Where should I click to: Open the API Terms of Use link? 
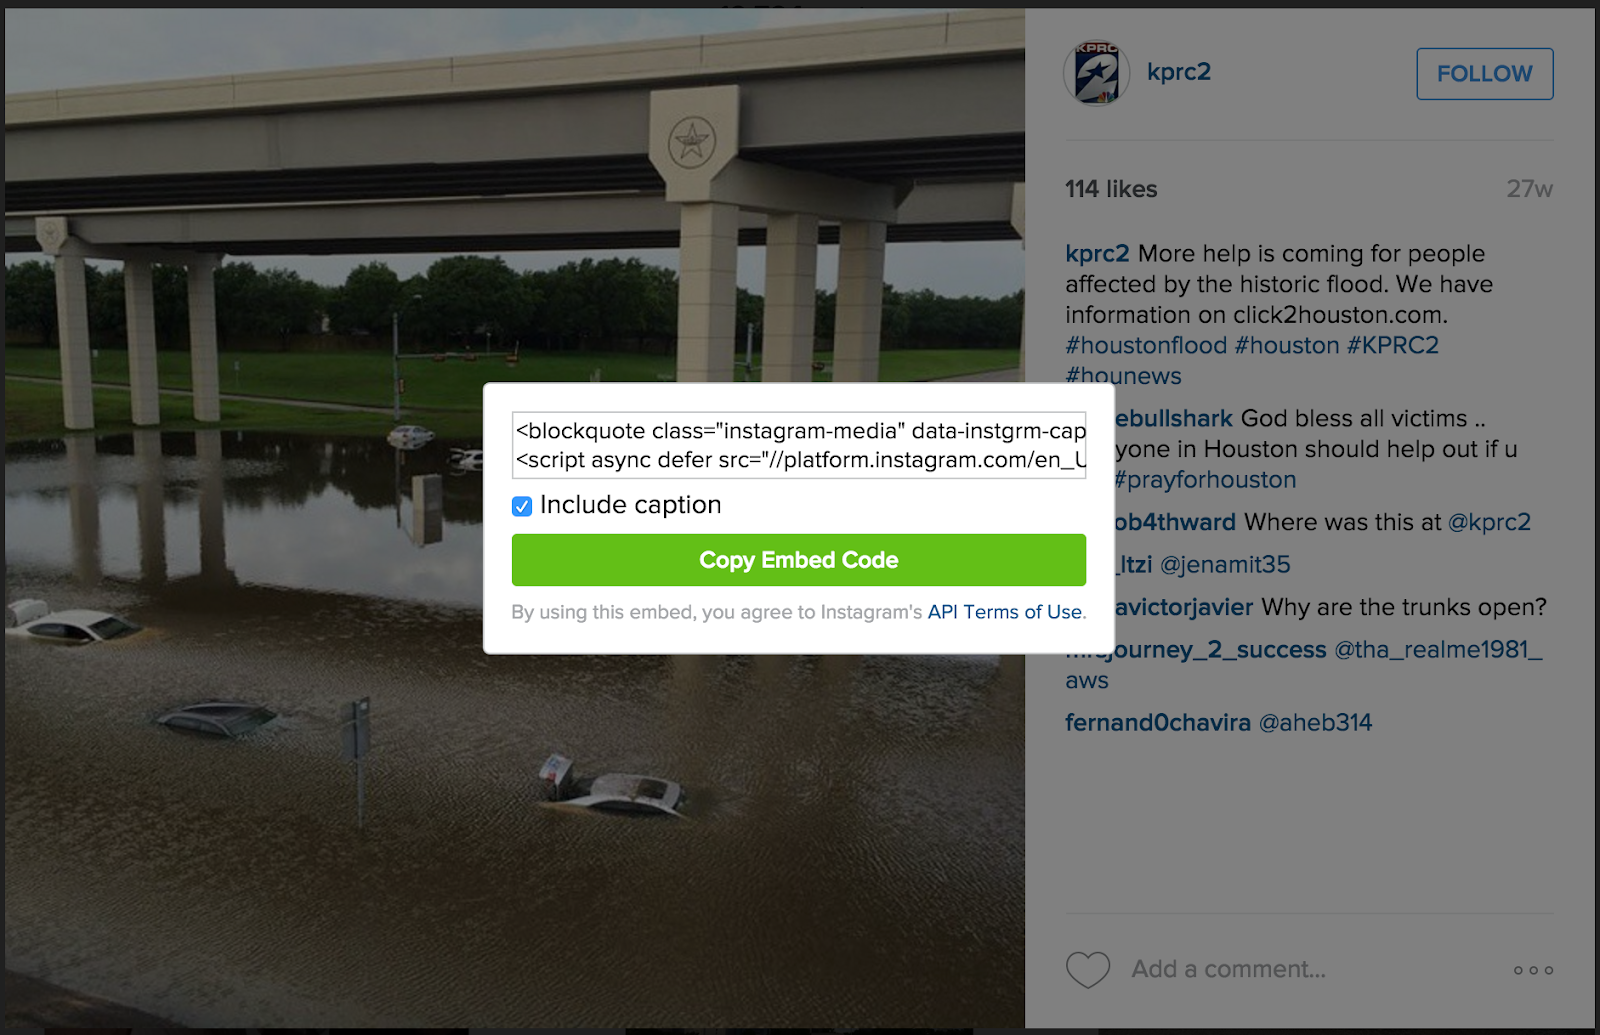(1005, 612)
